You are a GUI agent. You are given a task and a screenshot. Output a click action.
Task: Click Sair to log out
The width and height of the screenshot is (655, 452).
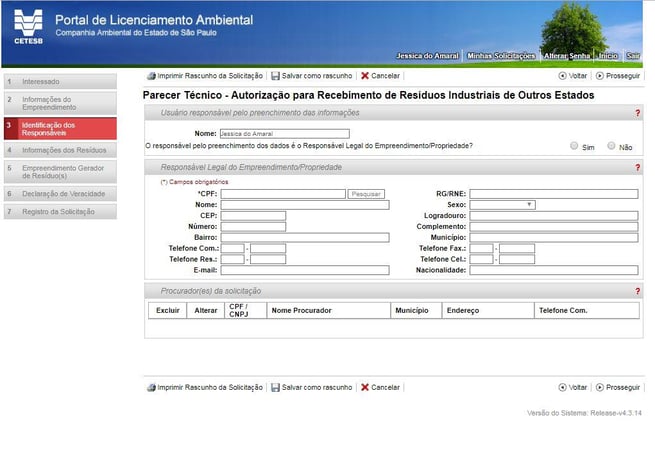(x=633, y=56)
